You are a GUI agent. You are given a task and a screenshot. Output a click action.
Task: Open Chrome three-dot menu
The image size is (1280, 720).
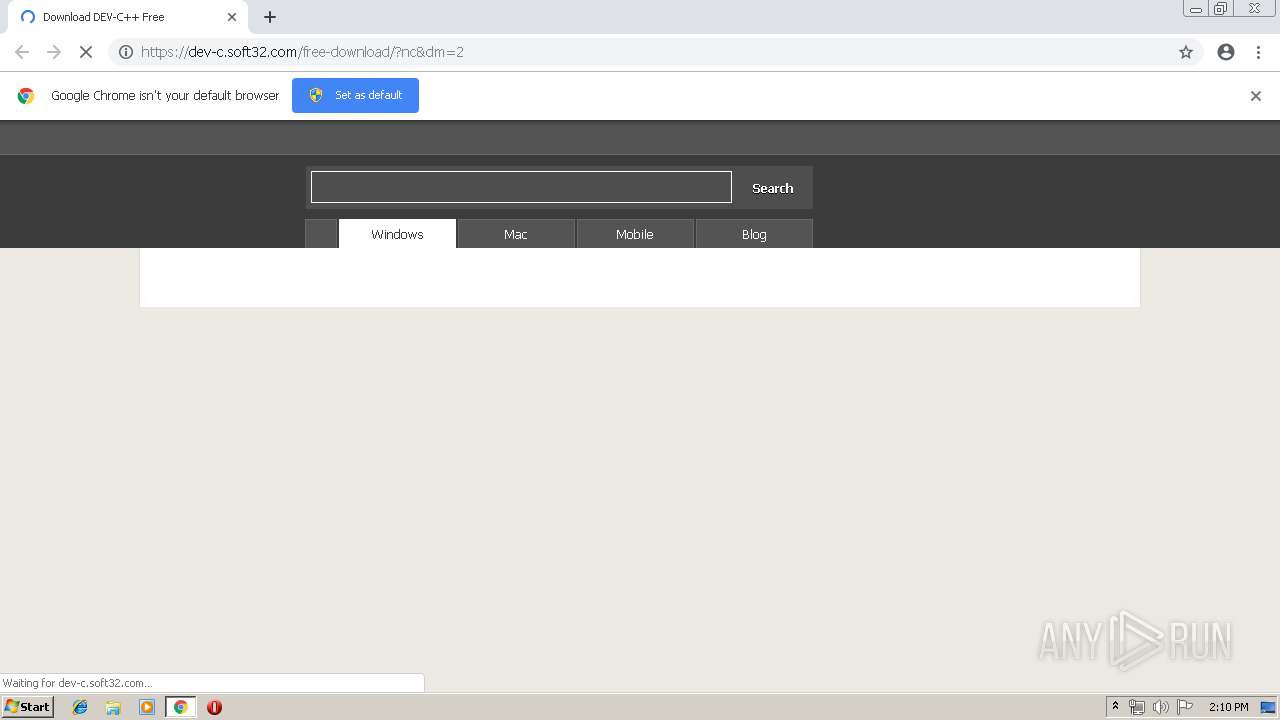pyautogui.click(x=1258, y=52)
